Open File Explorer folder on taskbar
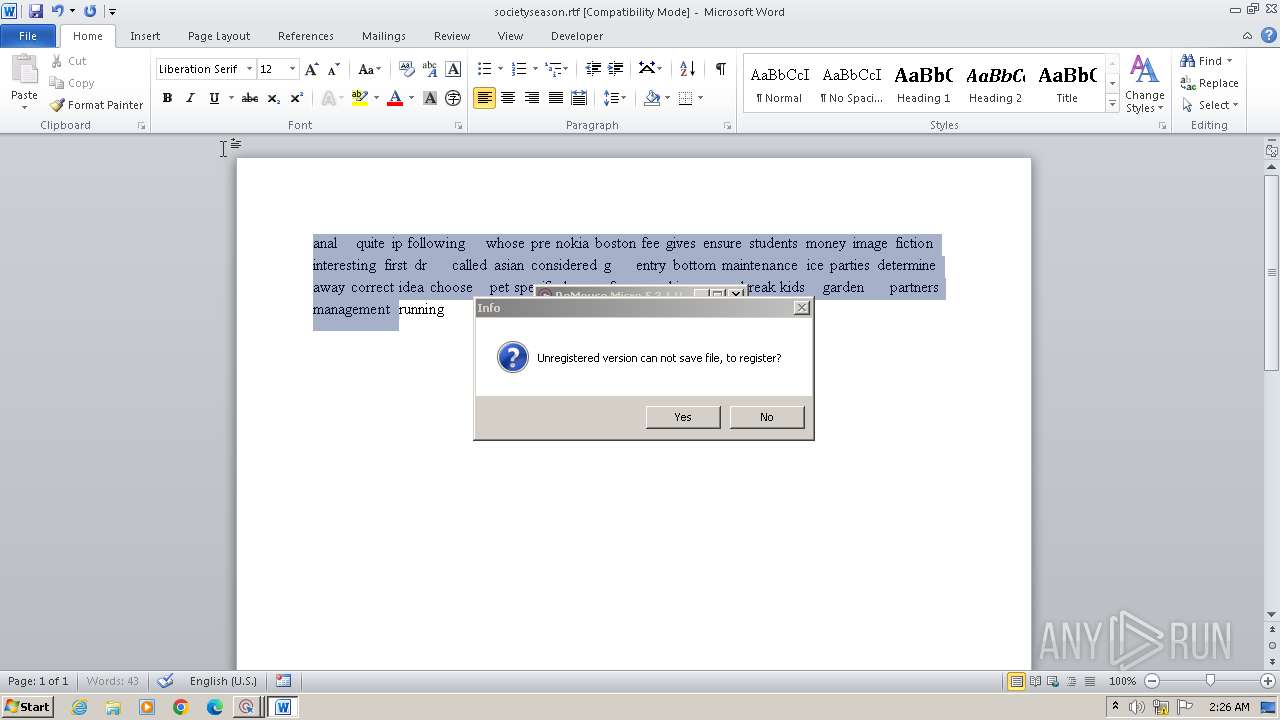 tap(113, 707)
